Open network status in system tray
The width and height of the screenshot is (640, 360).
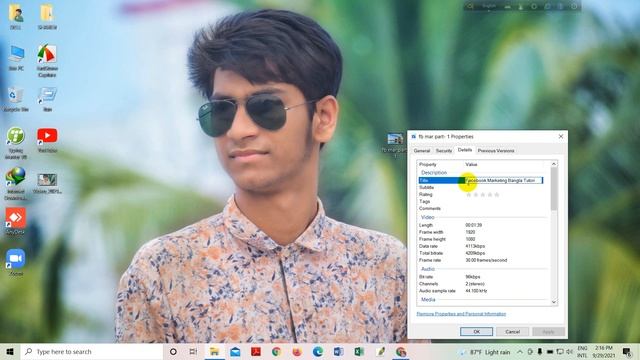(x=560, y=352)
